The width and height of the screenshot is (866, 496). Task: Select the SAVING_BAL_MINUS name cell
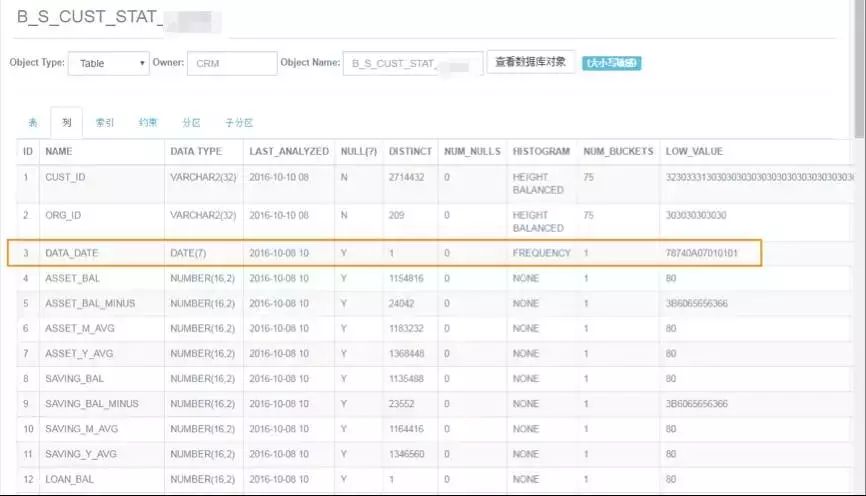[92, 404]
